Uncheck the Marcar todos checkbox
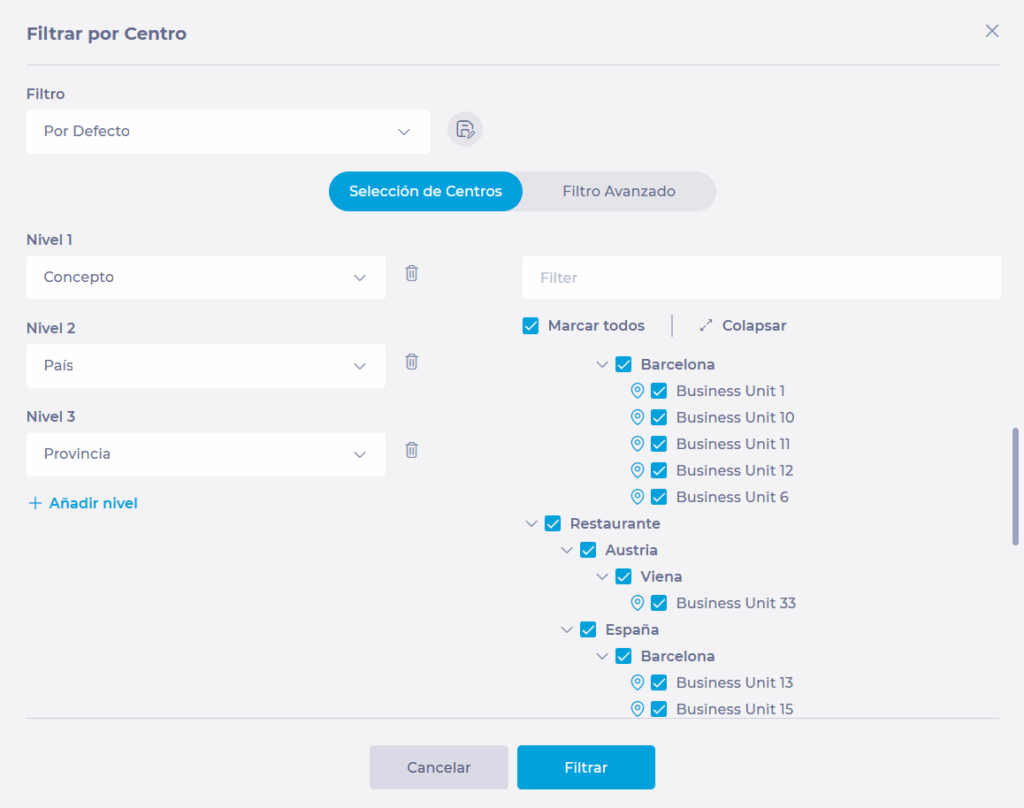The width and height of the screenshot is (1024, 808). [x=531, y=326]
